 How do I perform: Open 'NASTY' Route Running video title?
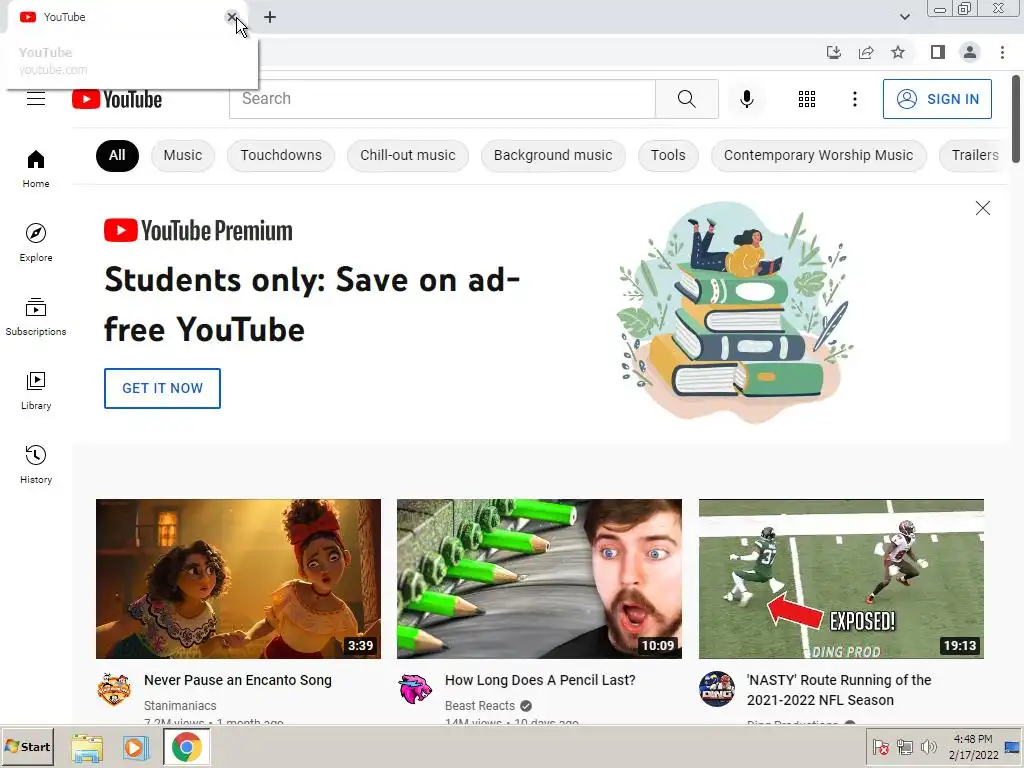(839, 690)
